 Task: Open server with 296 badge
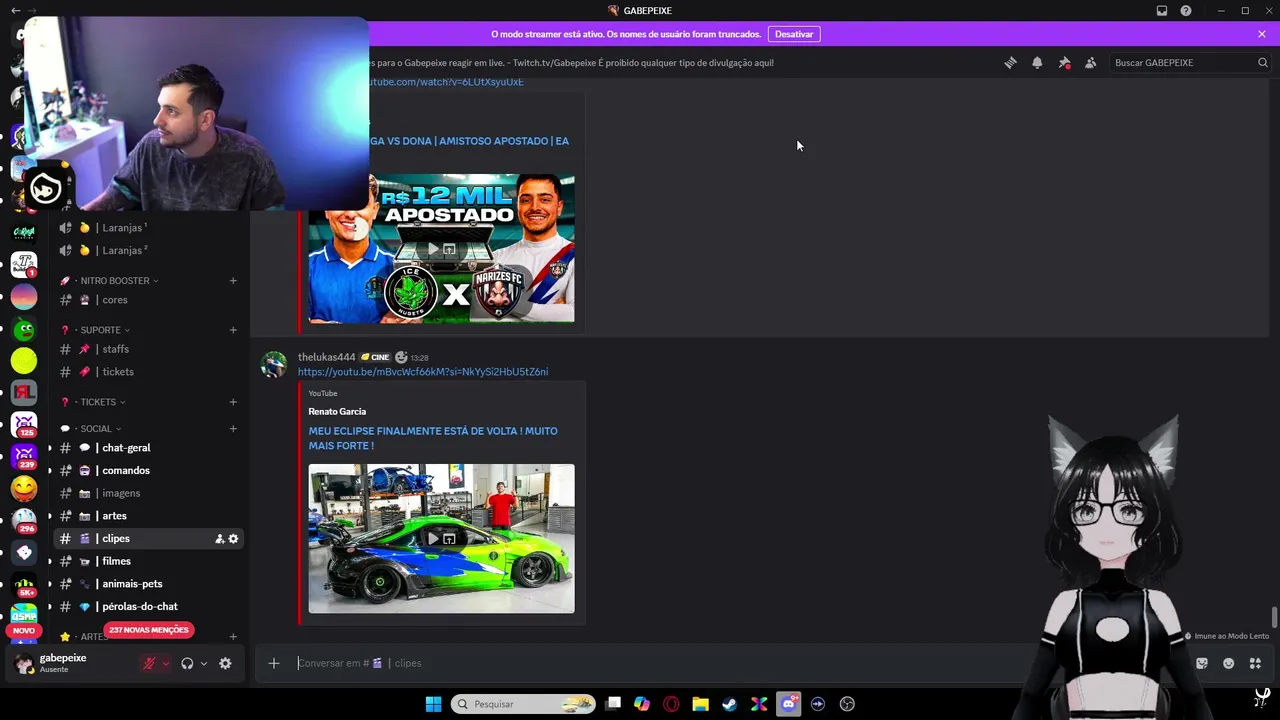coord(24,520)
